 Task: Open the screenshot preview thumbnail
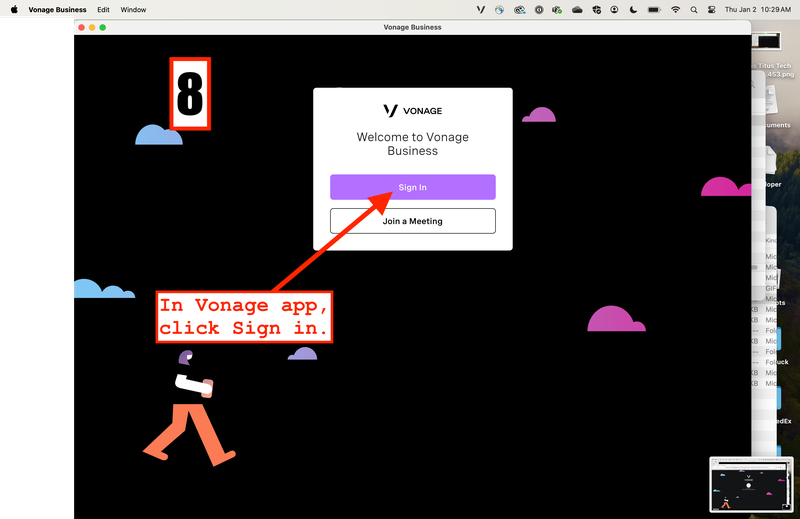pos(750,485)
